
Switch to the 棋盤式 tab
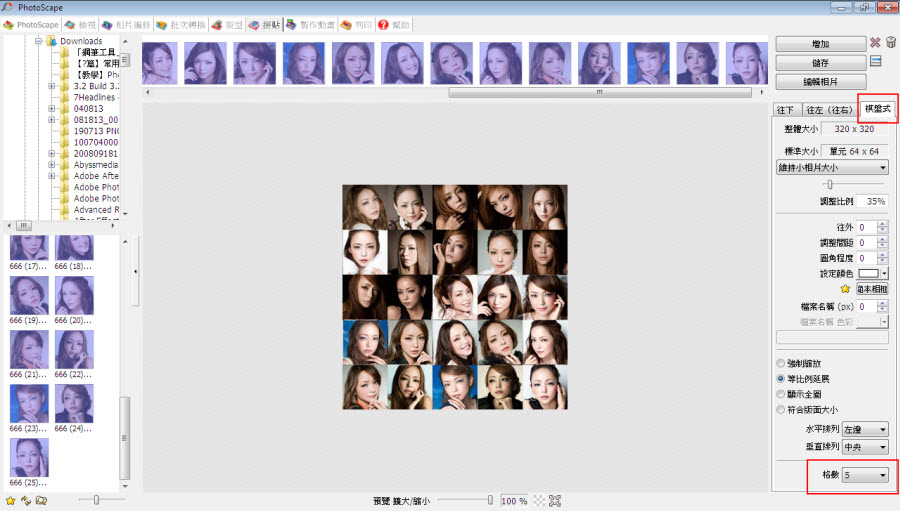[x=877, y=109]
